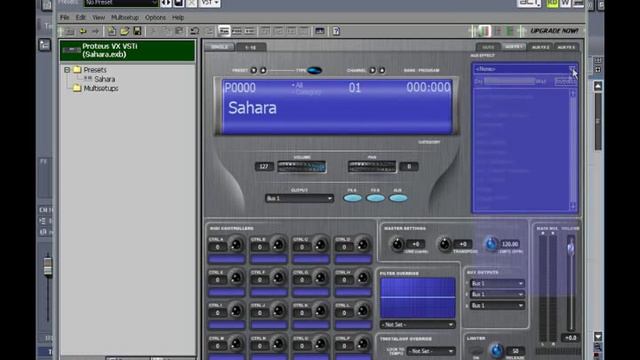Screen dimensions: 640x360
Task: Click the Help question mark toolbar icon
Action: [x=336, y=31]
